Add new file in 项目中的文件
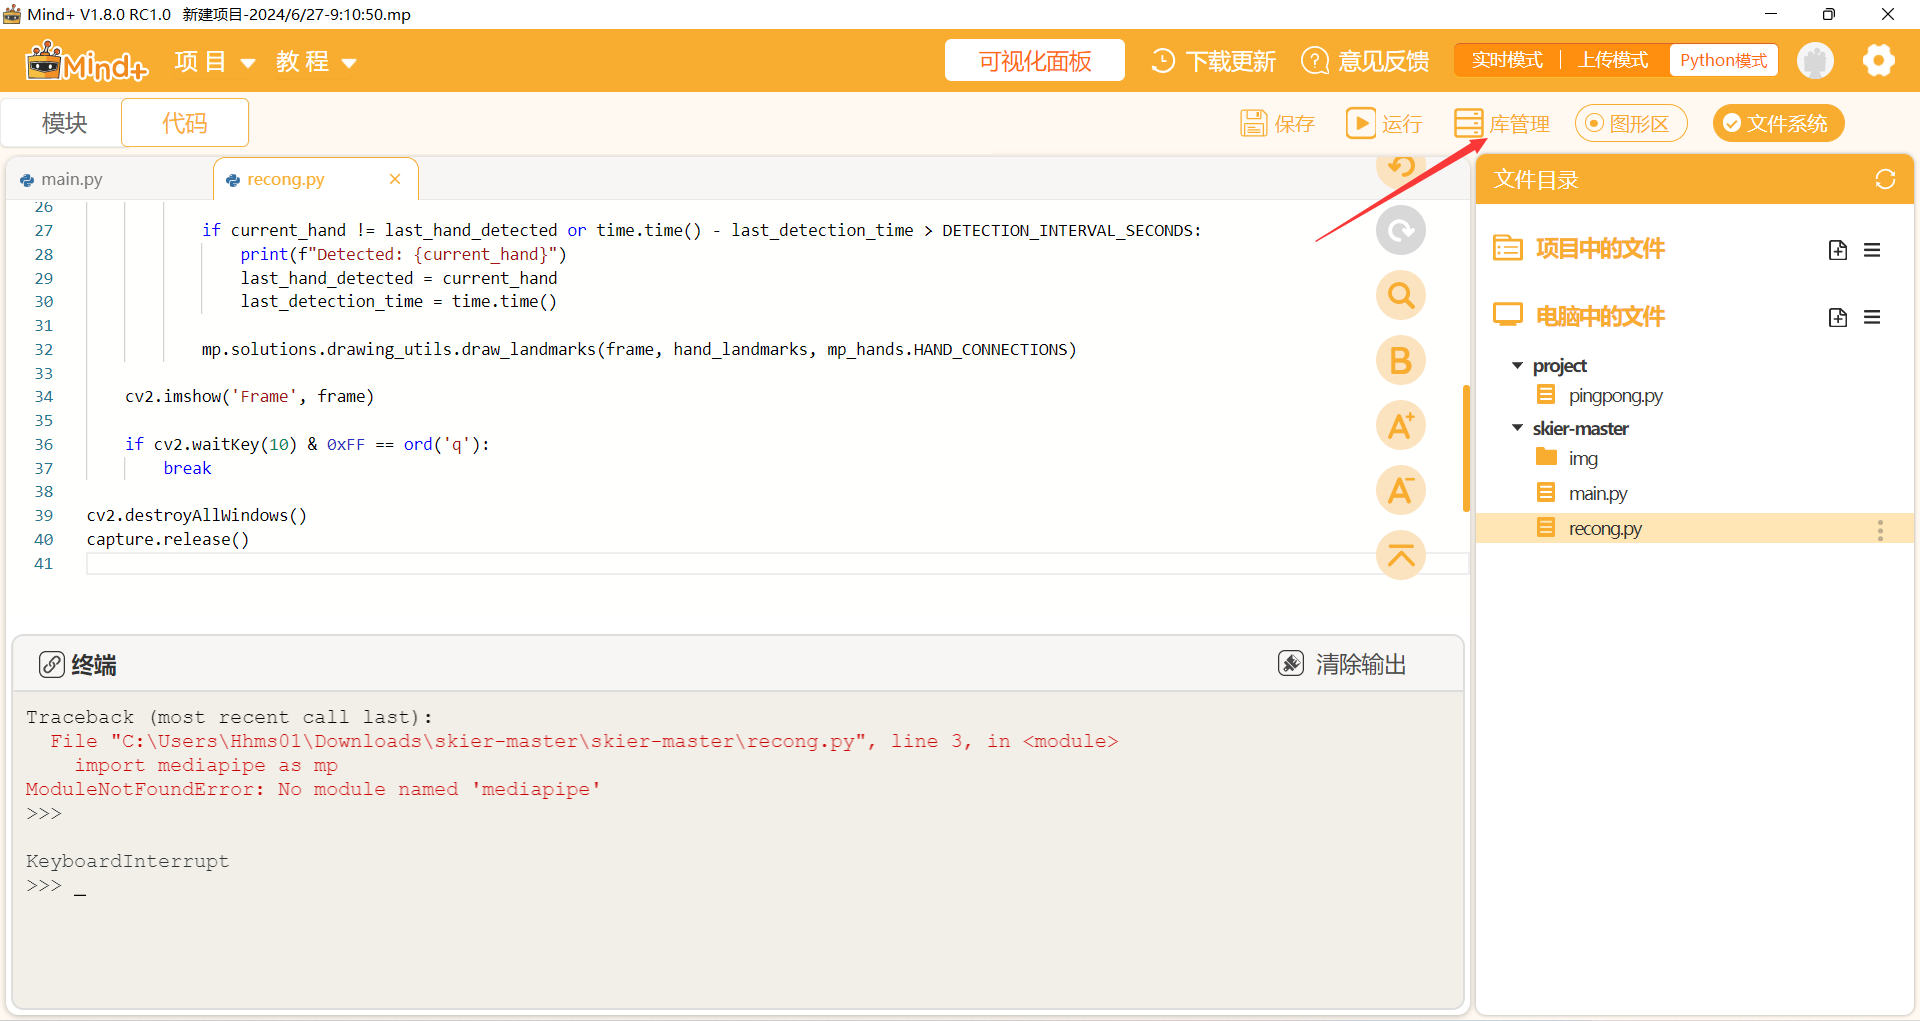This screenshot has width=1920, height=1021. pyautogui.click(x=1838, y=250)
